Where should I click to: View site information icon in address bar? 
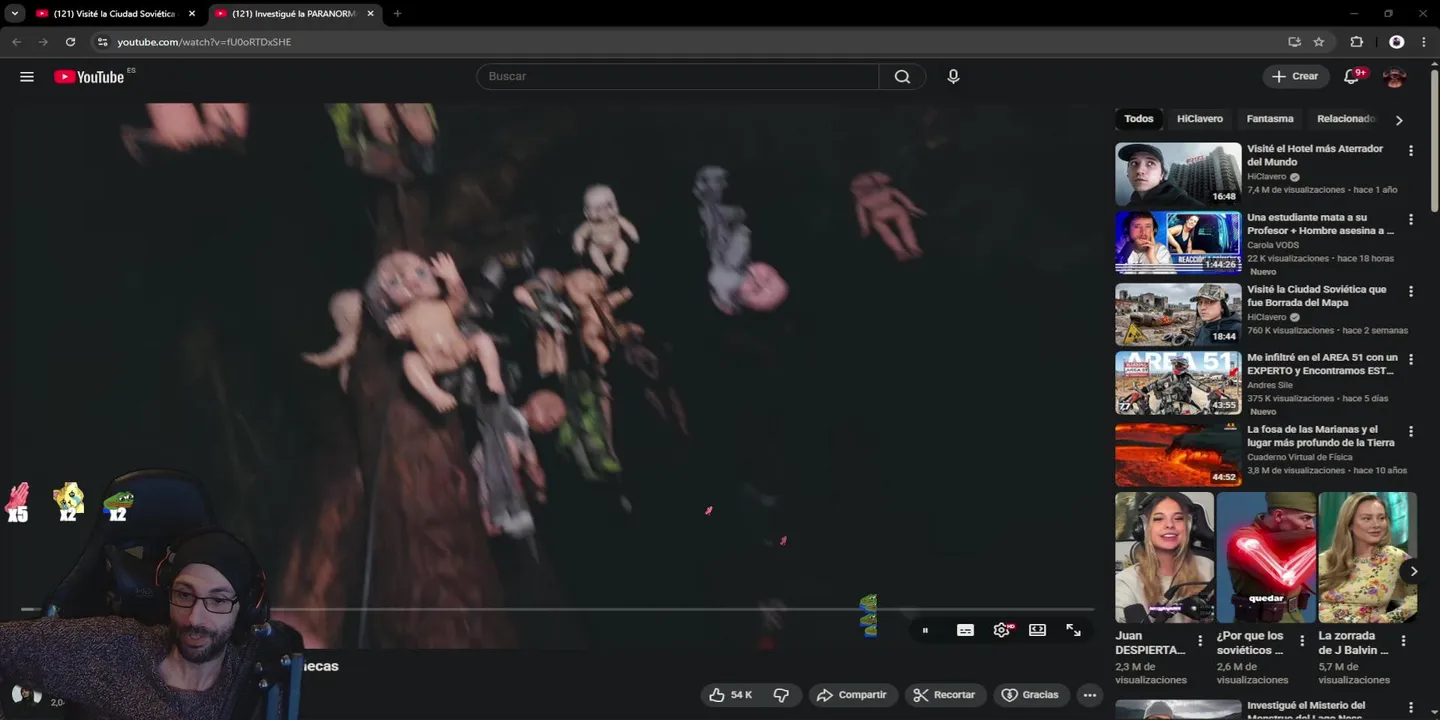(101, 42)
